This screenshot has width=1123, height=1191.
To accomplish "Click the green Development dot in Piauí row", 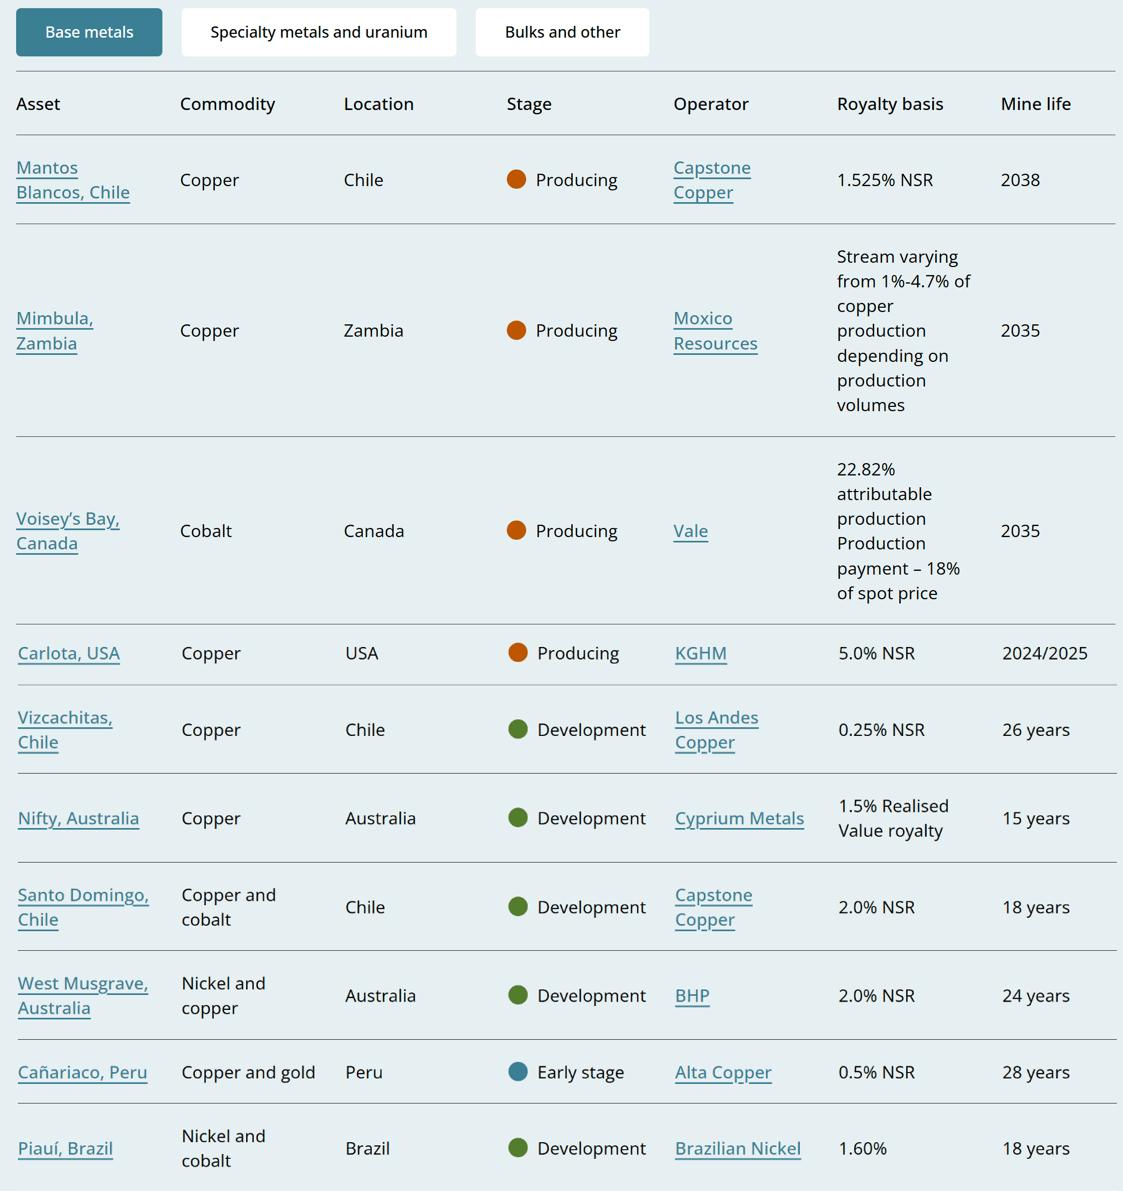I will pyautogui.click(x=518, y=1148).
